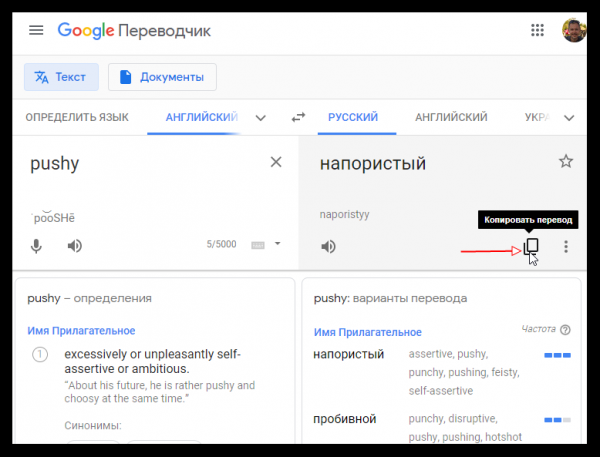The height and width of the screenshot is (457, 600).
Task: Switch to Документы mode
Action: [162, 76]
